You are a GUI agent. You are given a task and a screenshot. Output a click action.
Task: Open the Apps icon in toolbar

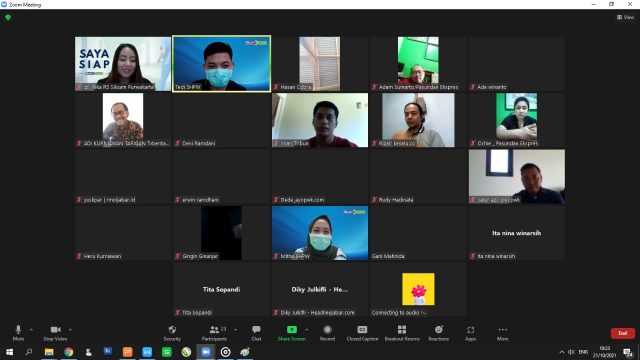coord(471,333)
